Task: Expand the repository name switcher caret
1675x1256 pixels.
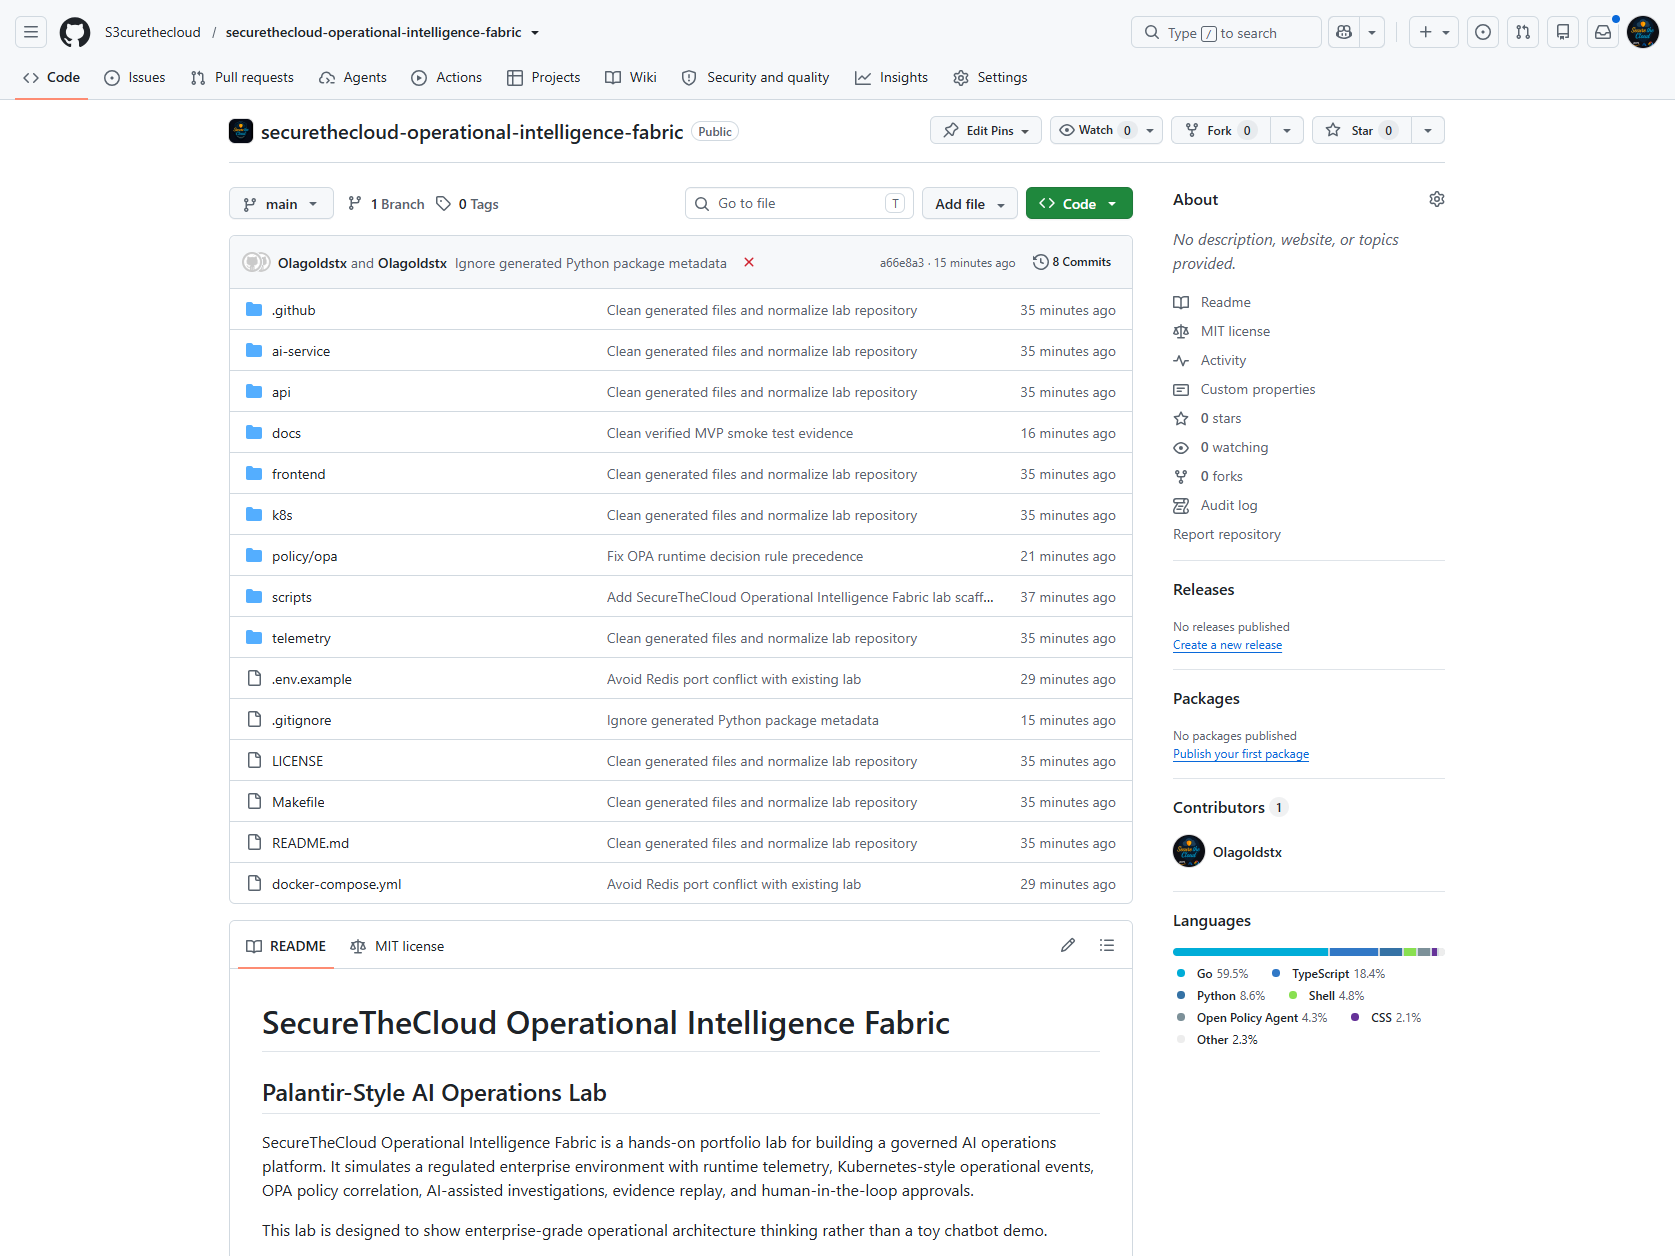Action: [535, 33]
